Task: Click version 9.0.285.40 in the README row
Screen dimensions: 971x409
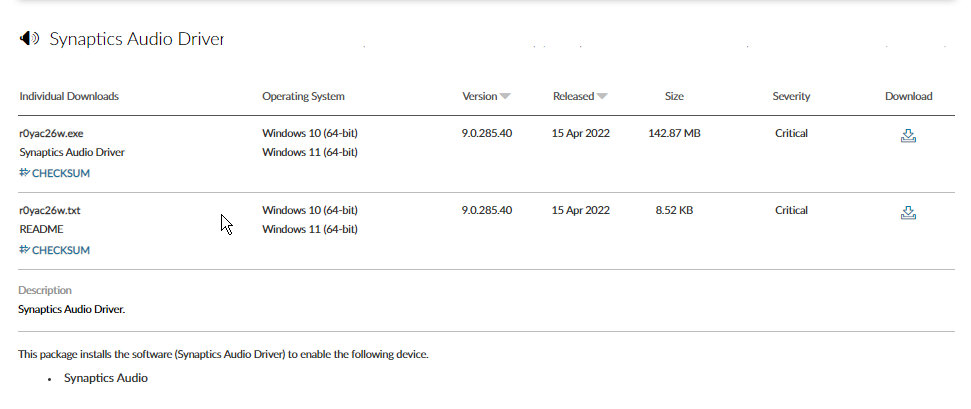Action: tap(487, 210)
